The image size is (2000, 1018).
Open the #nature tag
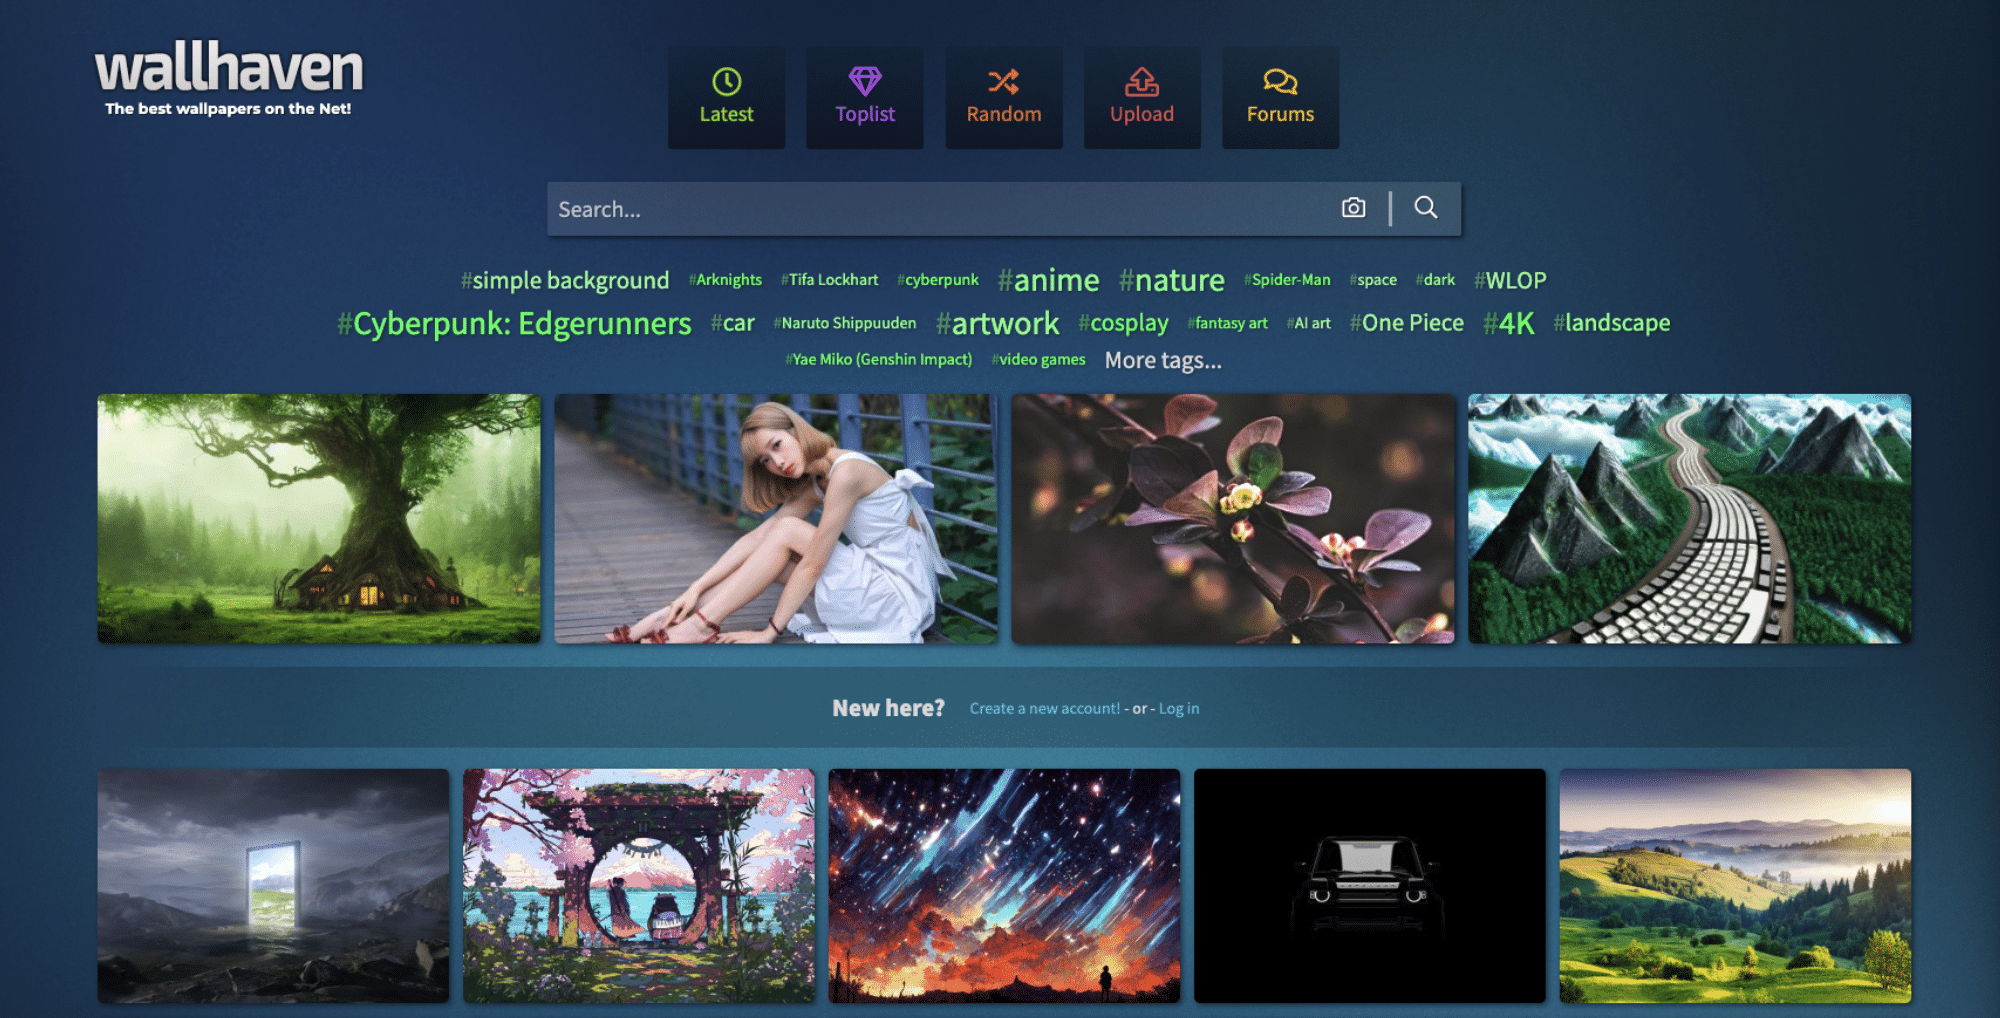(1171, 280)
